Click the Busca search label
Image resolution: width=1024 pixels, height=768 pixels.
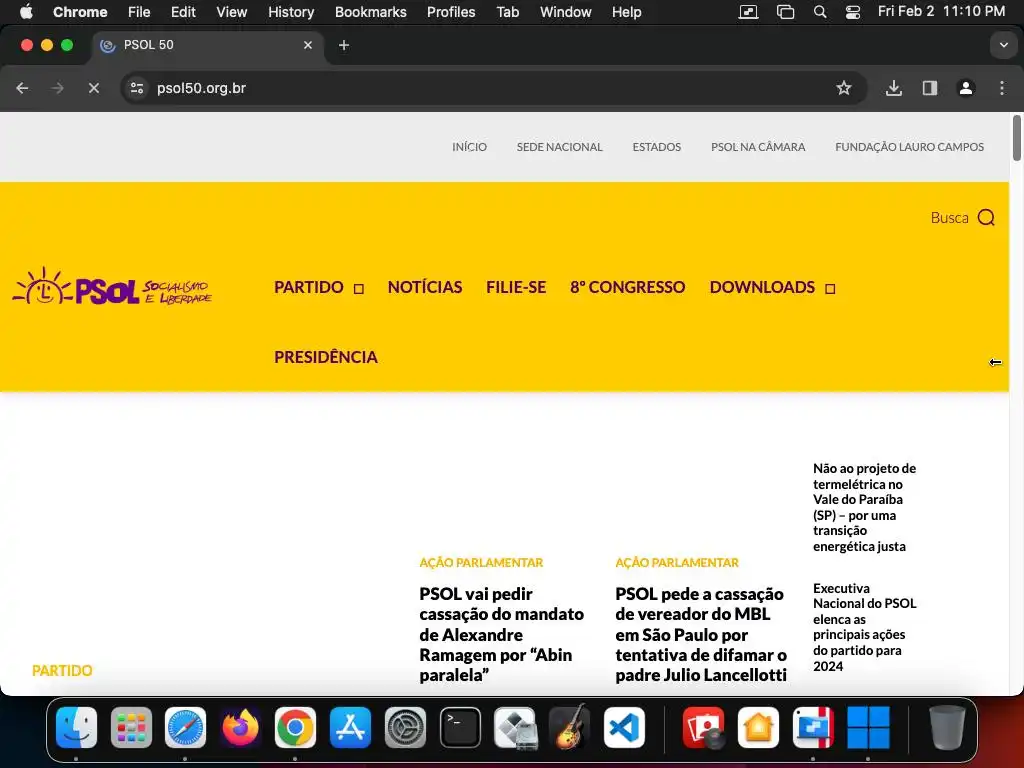coord(950,217)
